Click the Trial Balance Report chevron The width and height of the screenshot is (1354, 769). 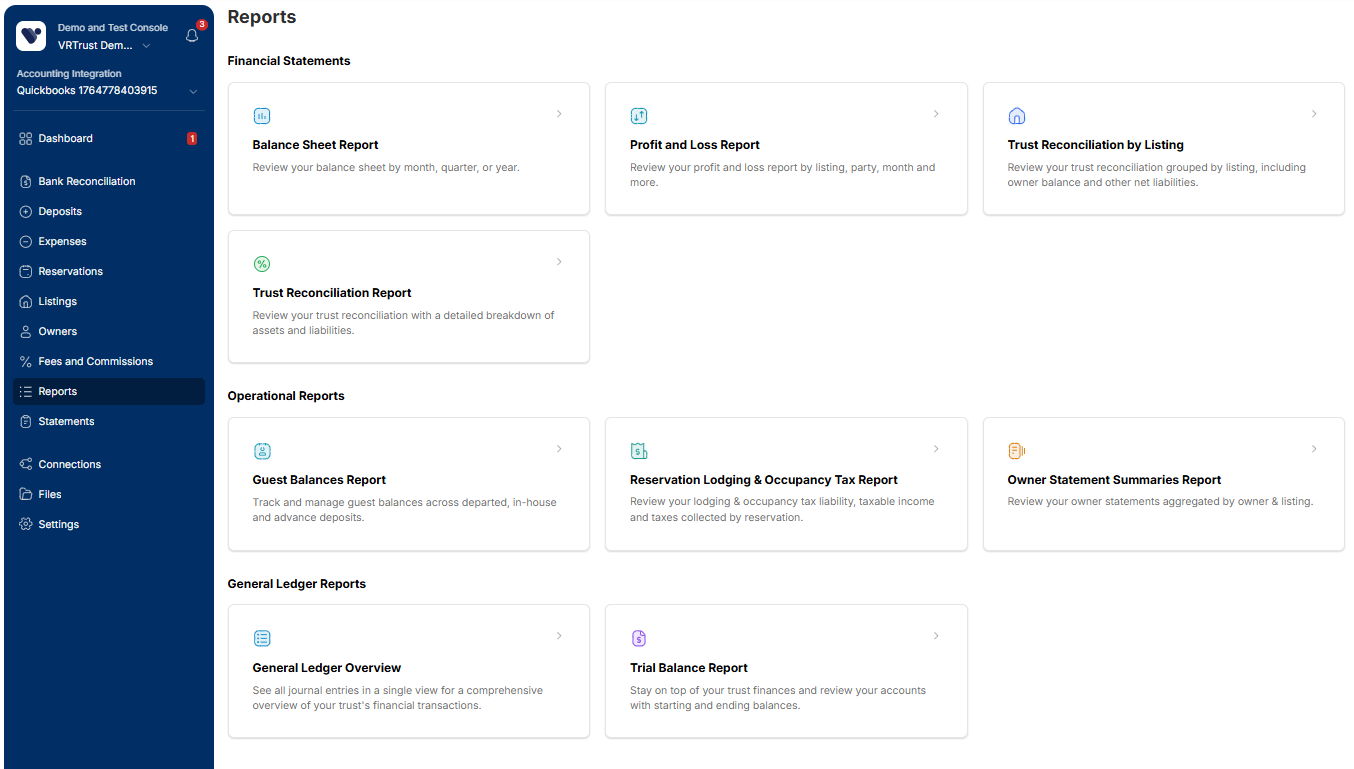click(936, 636)
